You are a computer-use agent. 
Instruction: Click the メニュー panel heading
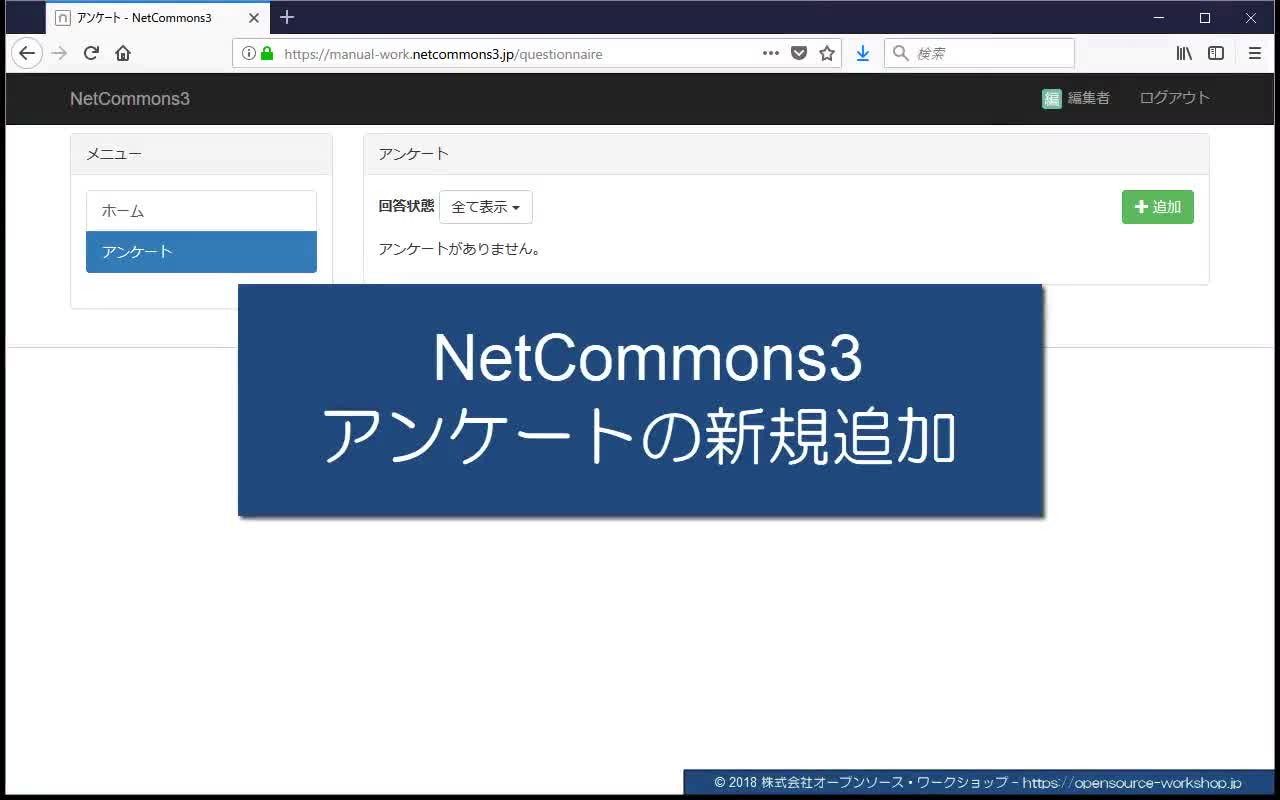[x=201, y=154]
